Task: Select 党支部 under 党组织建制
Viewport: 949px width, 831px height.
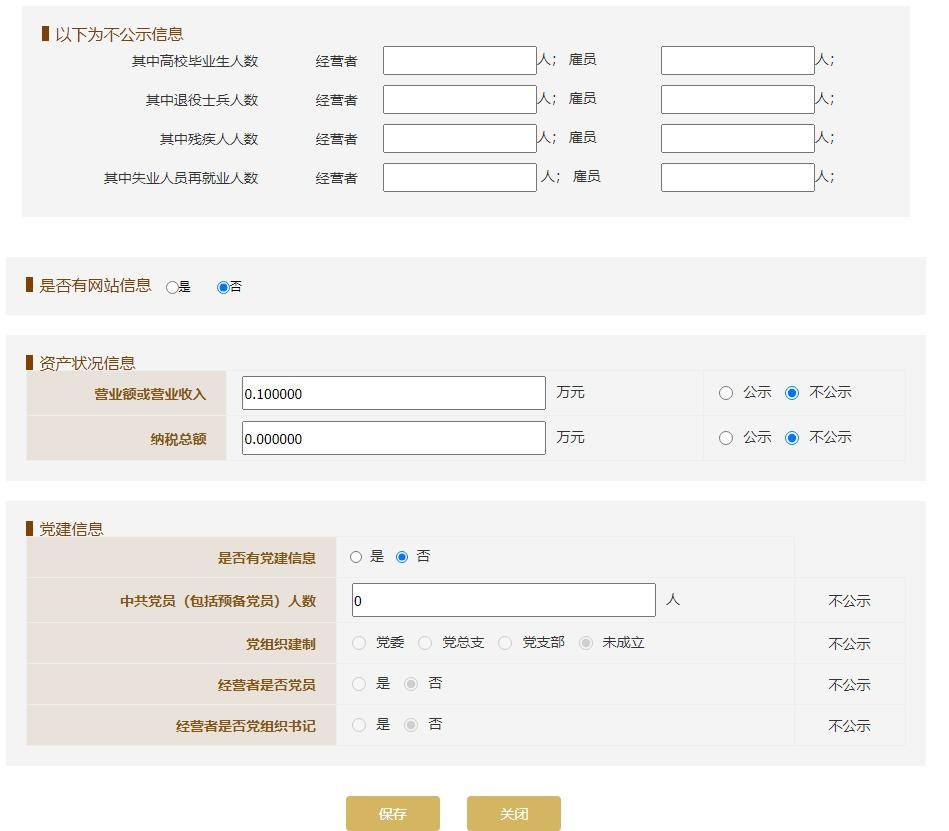Action: pyautogui.click(x=505, y=643)
